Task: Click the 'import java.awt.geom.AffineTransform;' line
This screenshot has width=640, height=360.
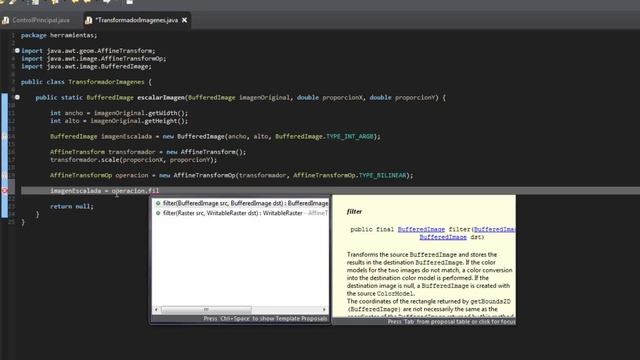Action: click(88, 51)
